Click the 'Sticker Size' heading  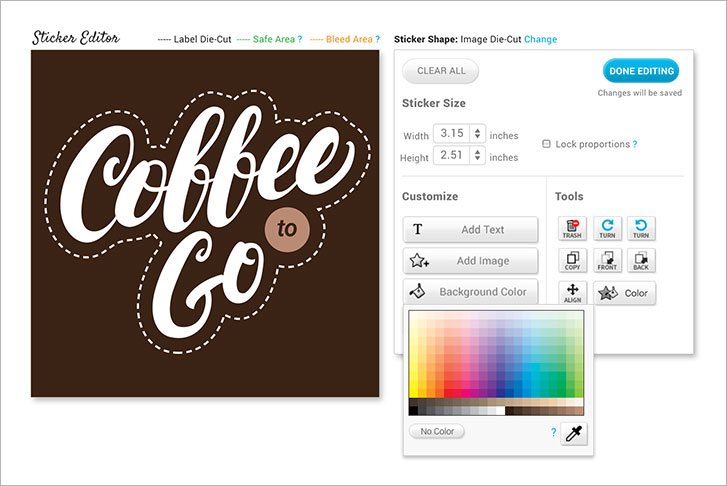434,103
